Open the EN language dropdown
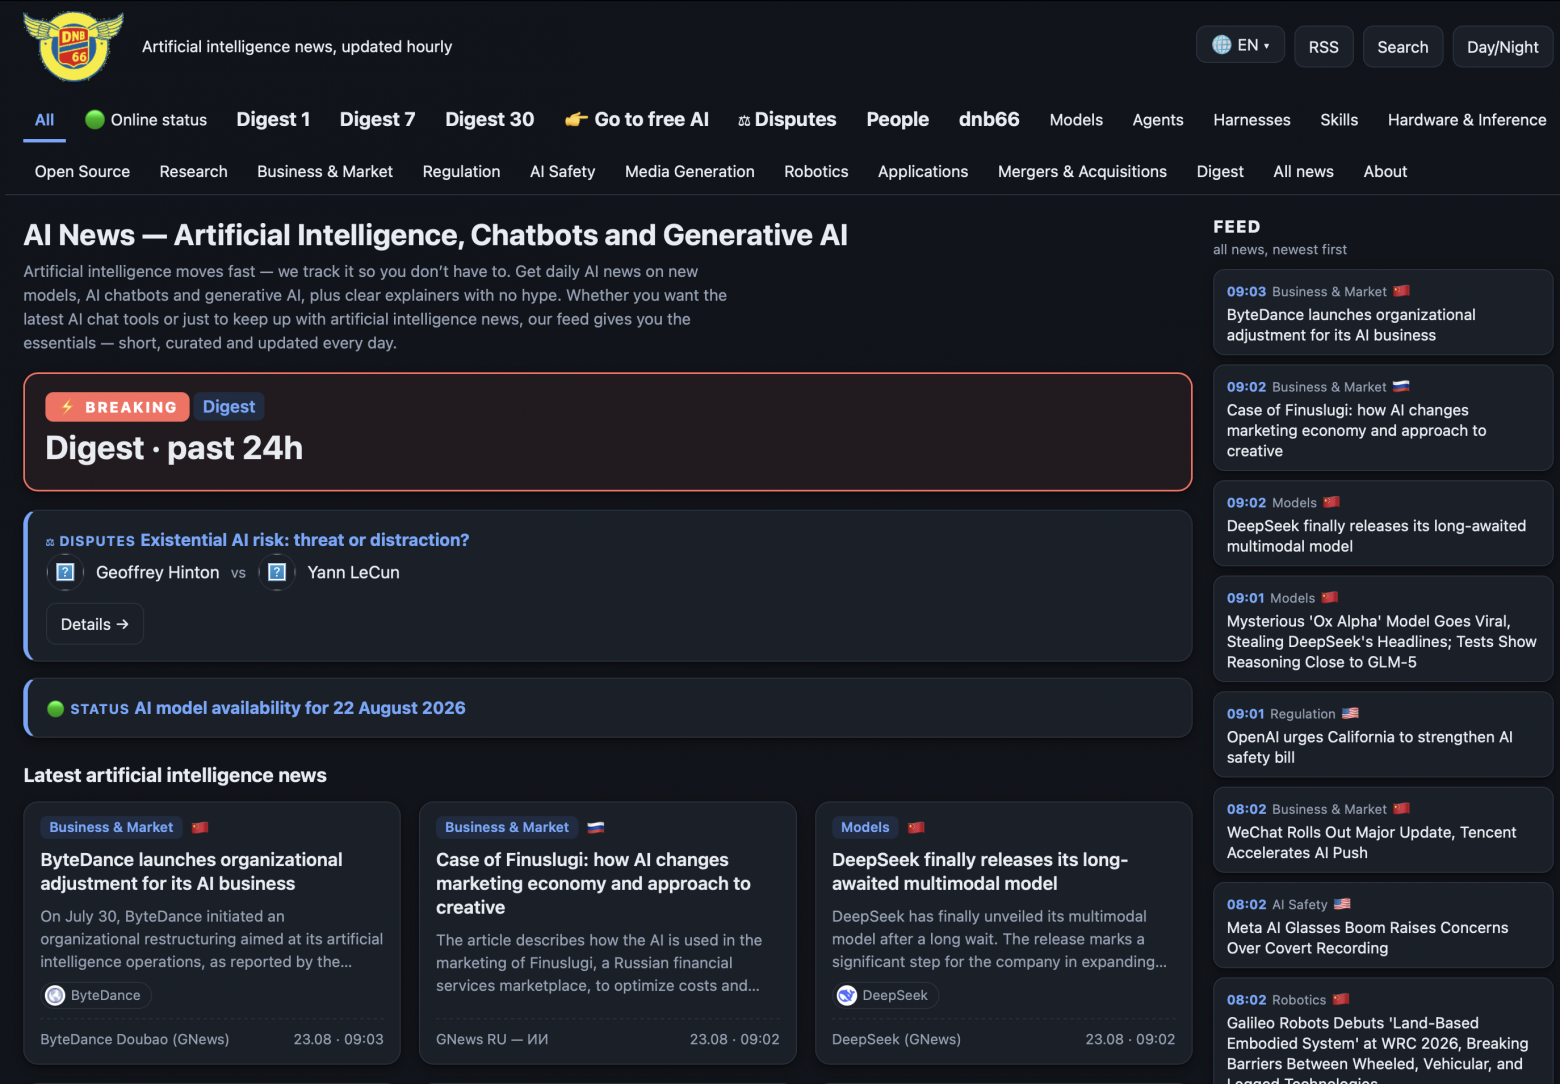Screen dimensions: 1560x1084 (1240, 45)
